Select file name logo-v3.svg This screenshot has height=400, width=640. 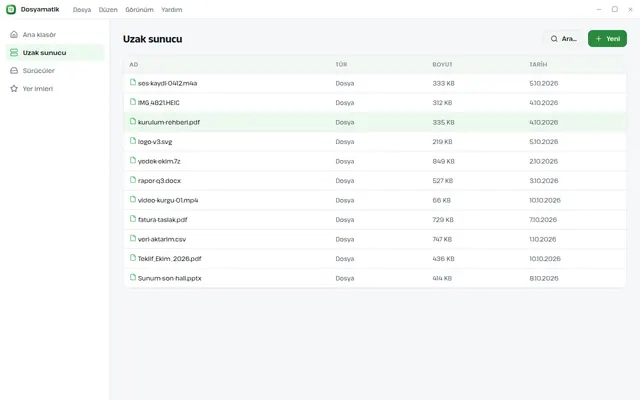155,142
